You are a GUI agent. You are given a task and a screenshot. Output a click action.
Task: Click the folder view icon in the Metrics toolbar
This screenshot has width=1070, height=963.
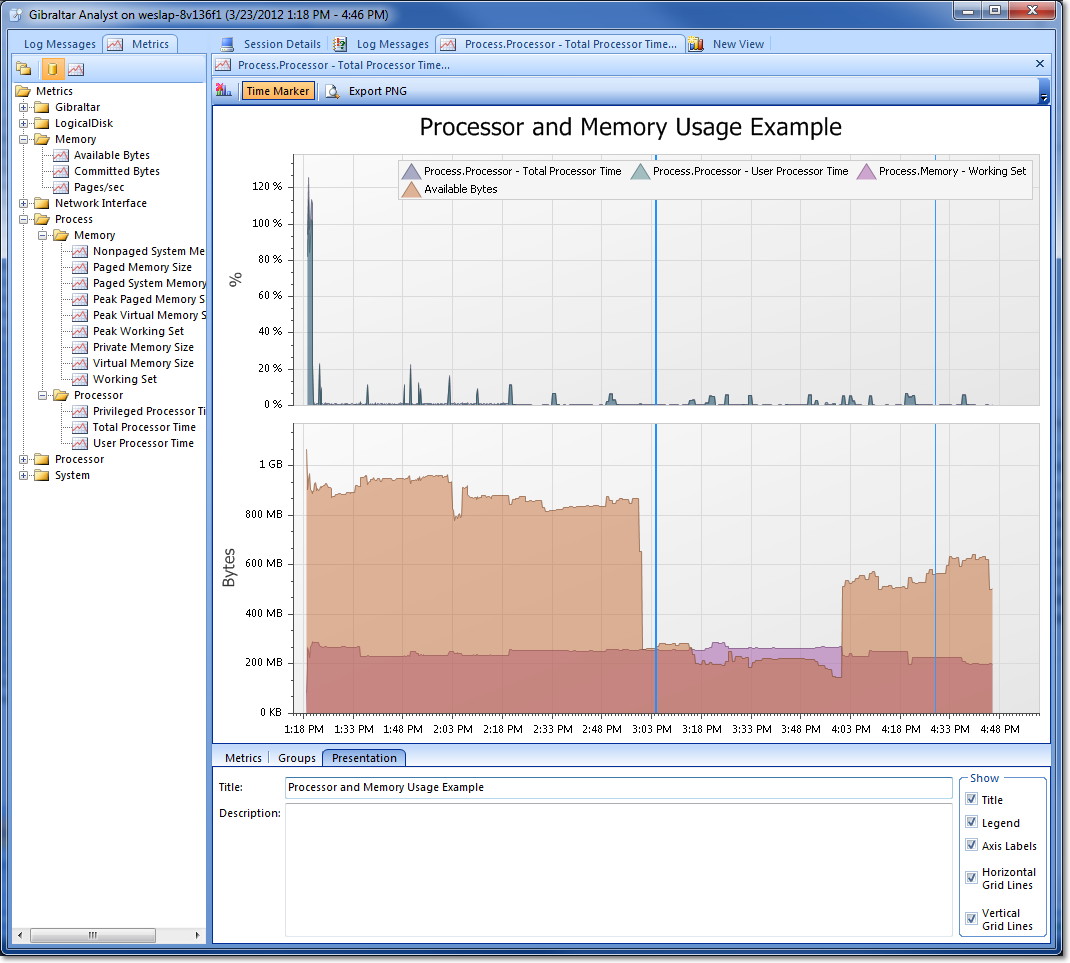tap(23, 69)
